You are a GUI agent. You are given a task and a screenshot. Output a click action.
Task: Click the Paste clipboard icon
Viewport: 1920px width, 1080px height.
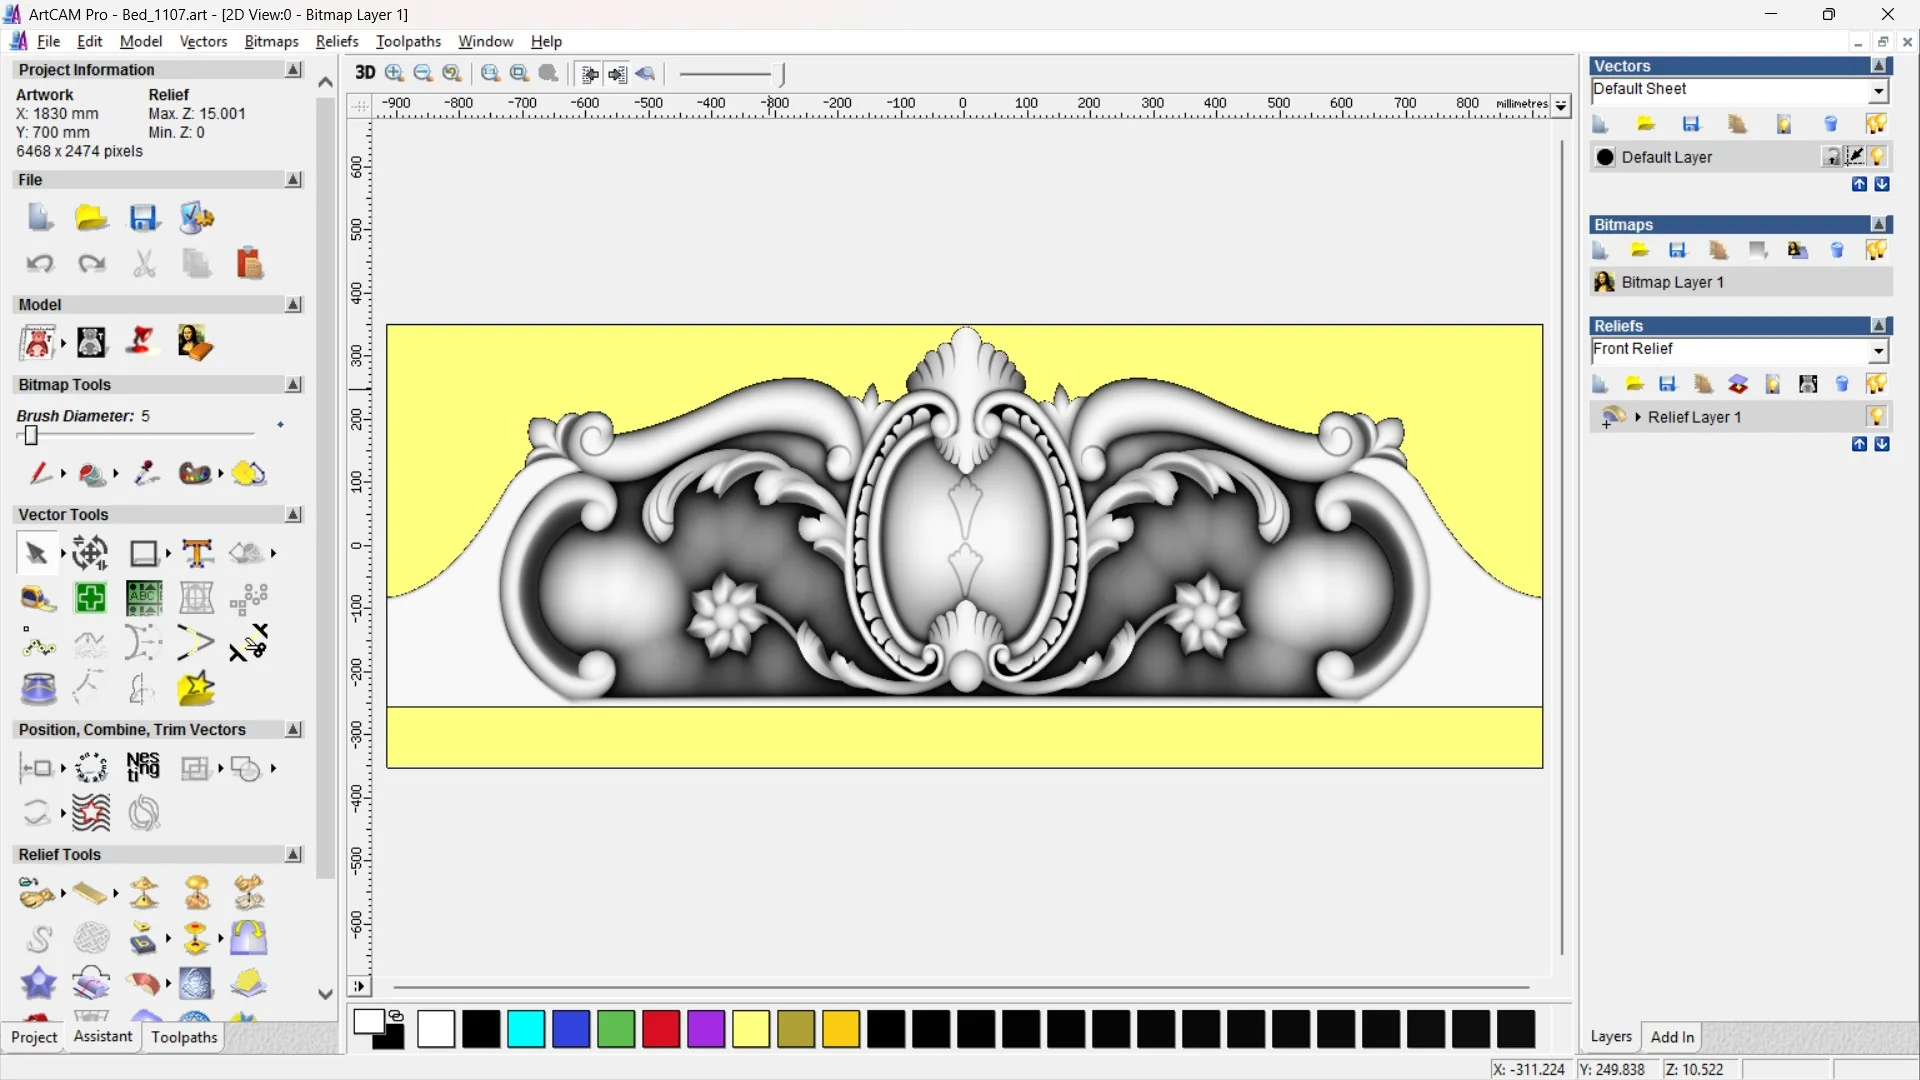[x=249, y=263]
